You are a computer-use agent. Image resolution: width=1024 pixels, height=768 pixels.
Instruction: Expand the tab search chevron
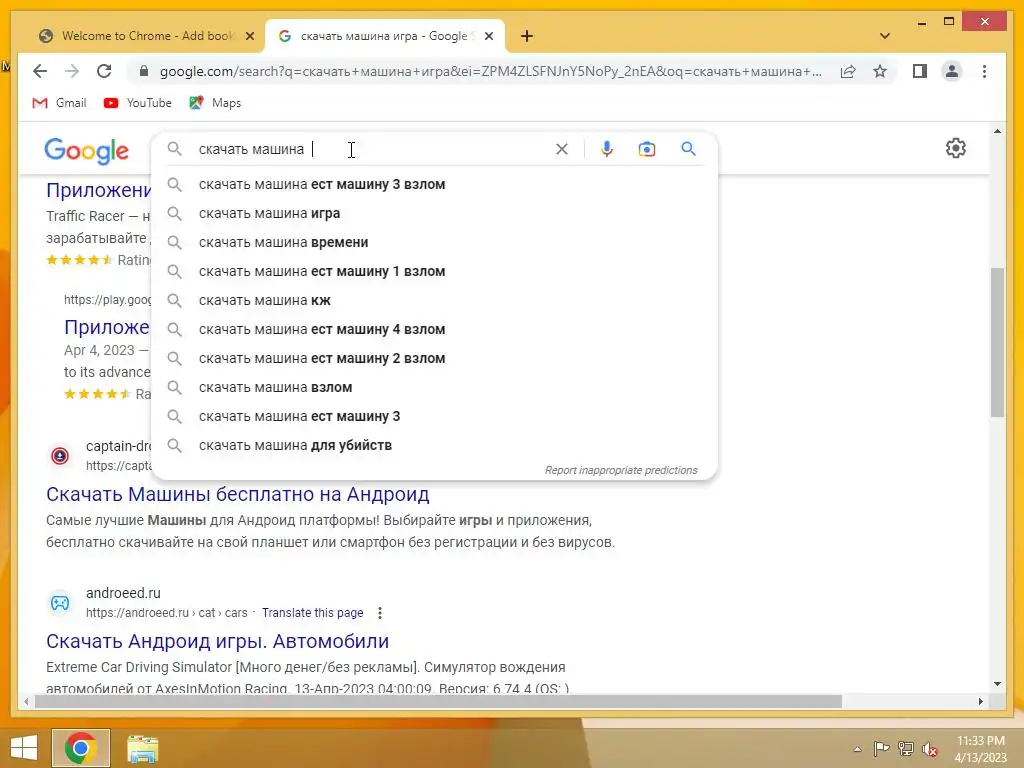885,36
